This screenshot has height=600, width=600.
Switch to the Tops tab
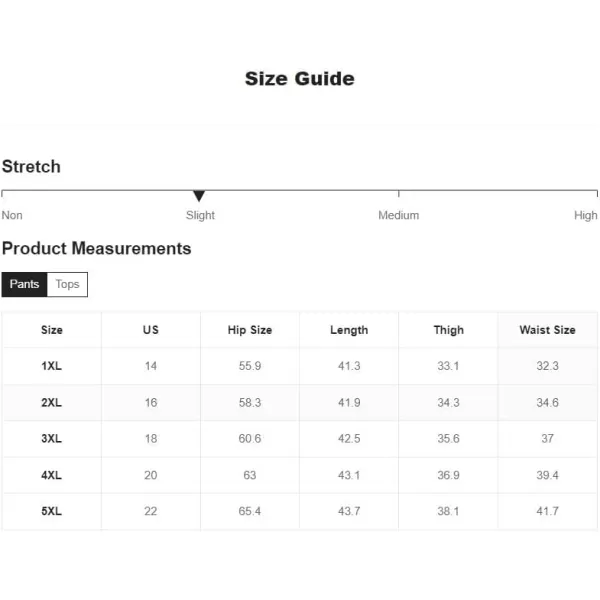pyautogui.click(x=67, y=284)
